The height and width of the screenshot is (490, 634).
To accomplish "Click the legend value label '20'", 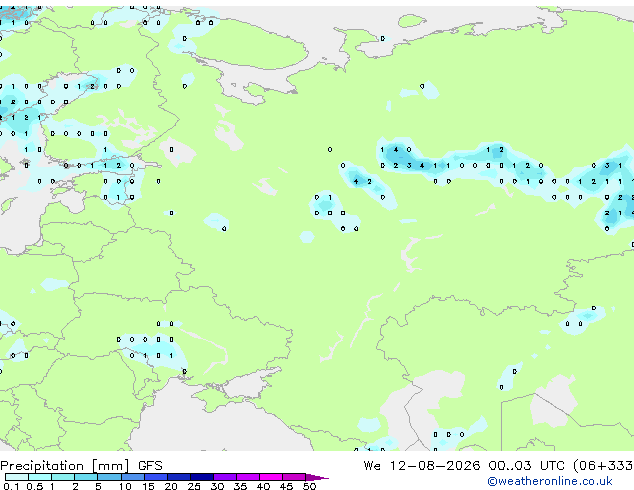I will (x=171, y=486).
